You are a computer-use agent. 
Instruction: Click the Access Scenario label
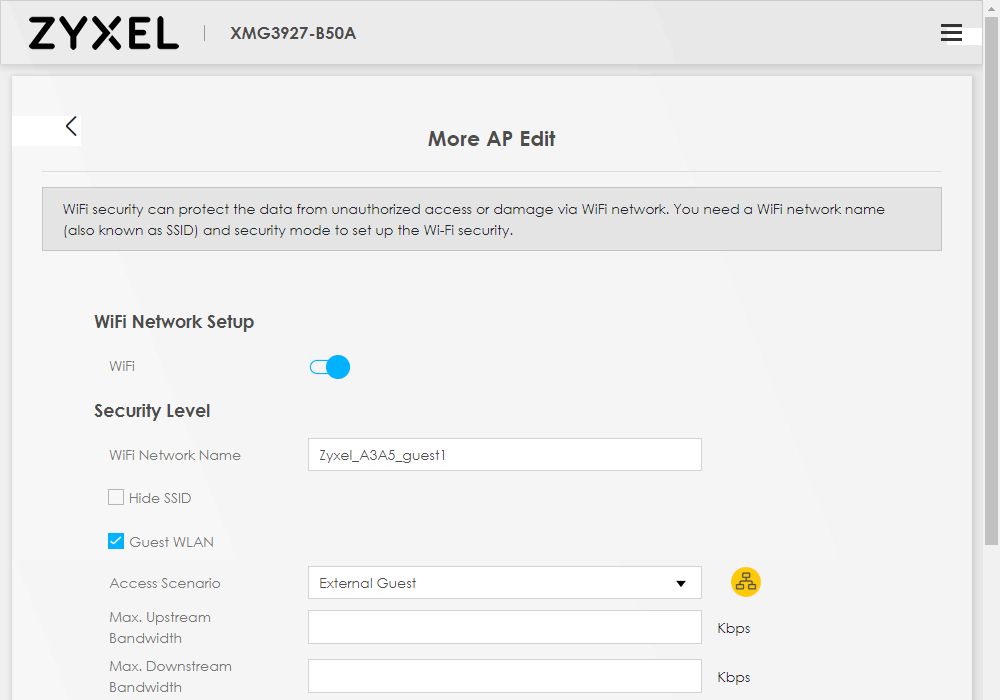pos(165,583)
